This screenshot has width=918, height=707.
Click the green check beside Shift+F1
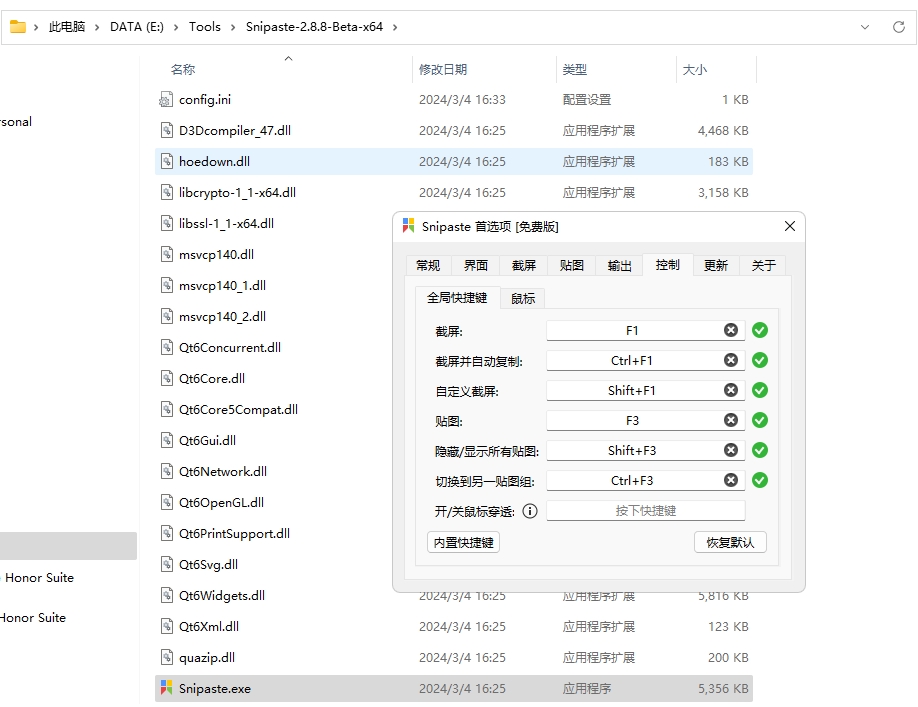(x=760, y=390)
